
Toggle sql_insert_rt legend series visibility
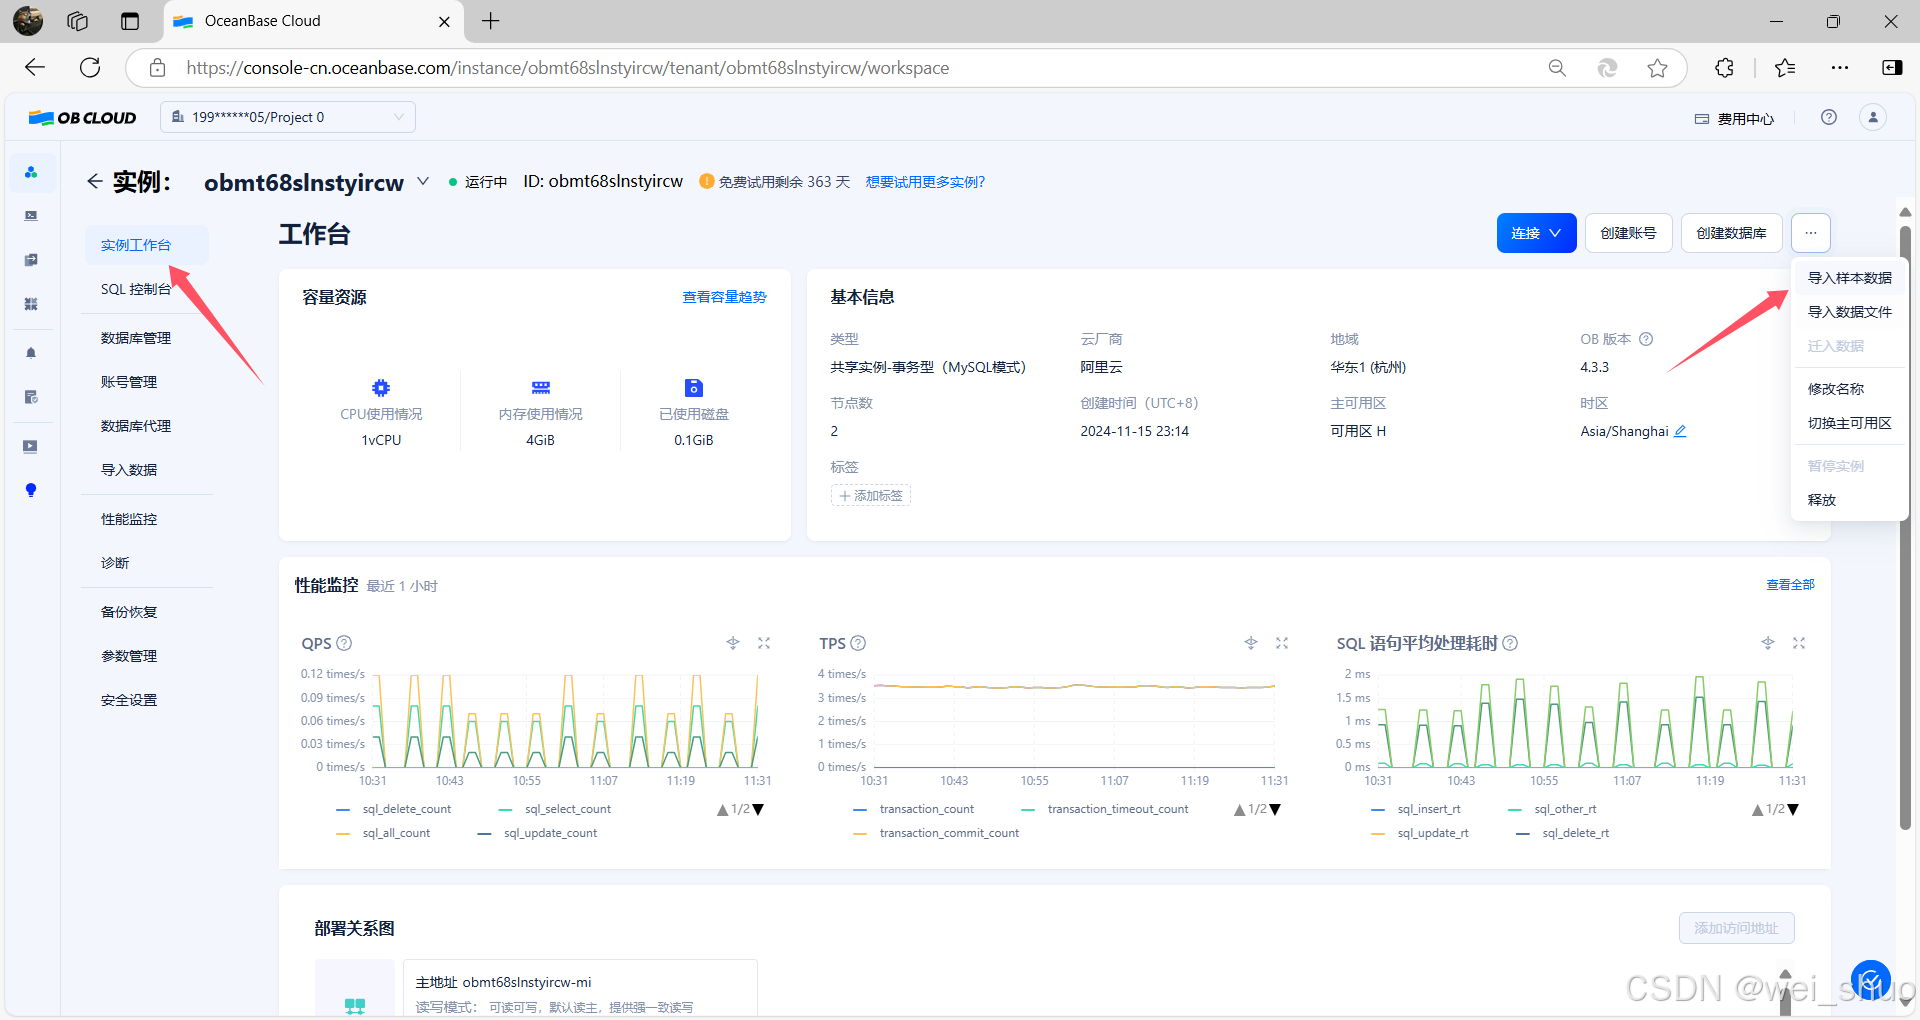(x=1428, y=809)
